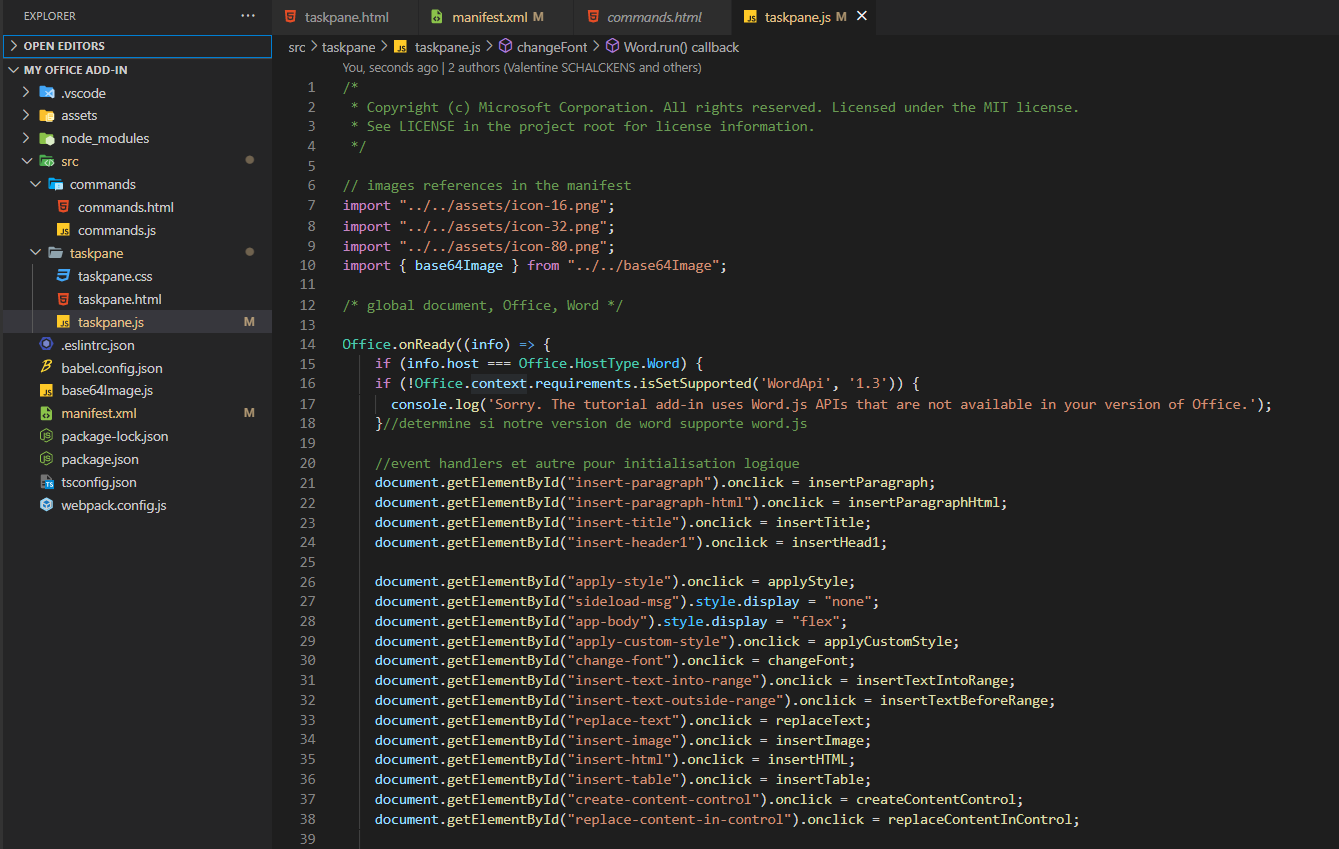Screen dimensions: 1339x849
Task: Click the webpack icon beside webpack.config.js
Action: point(46,506)
